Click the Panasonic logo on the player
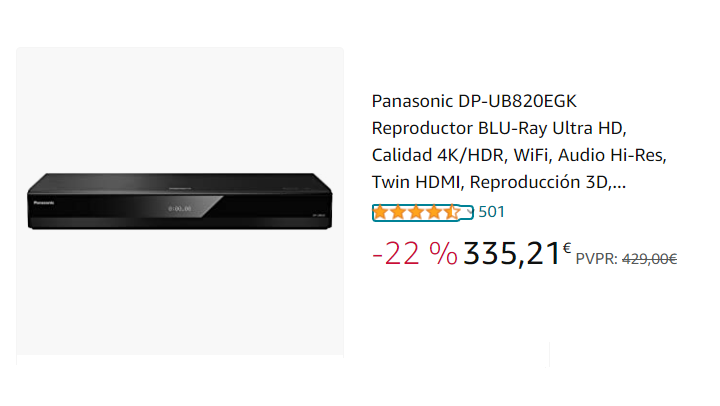The height and width of the screenshot is (406, 720). (43, 202)
